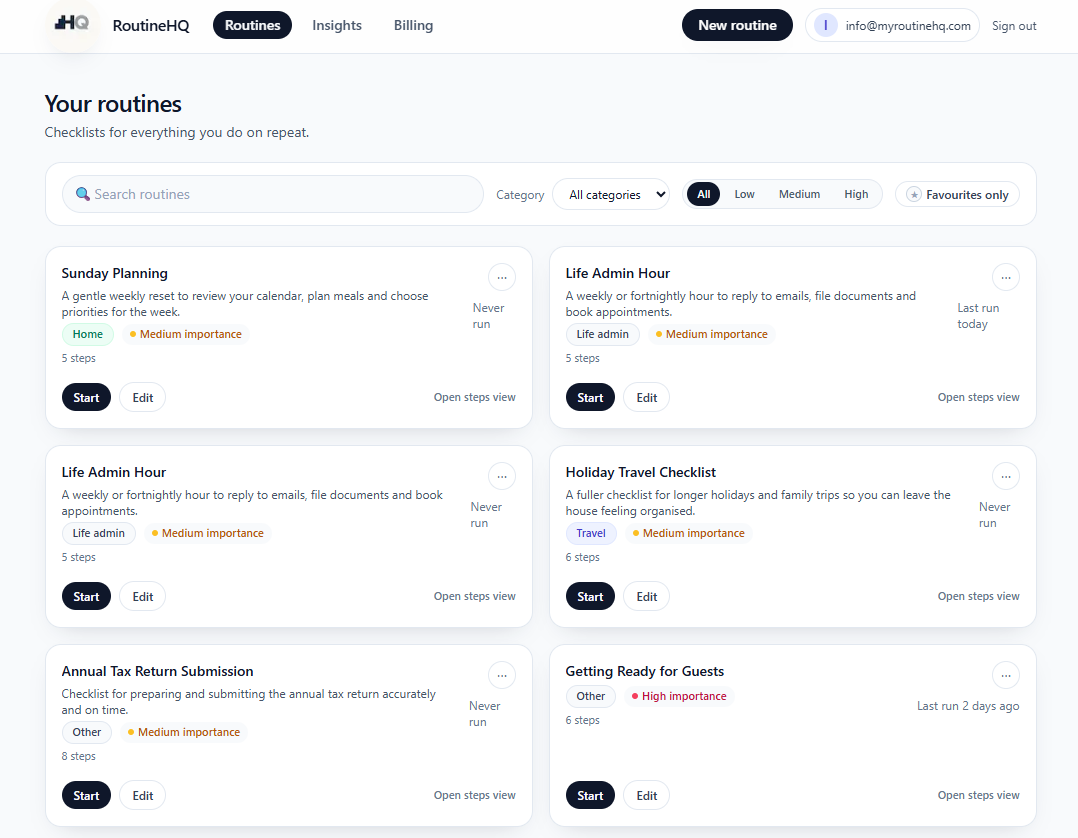Viewport: 1078px width, 838px height.
Task: Click the Sign out link
Action: 1014,26
